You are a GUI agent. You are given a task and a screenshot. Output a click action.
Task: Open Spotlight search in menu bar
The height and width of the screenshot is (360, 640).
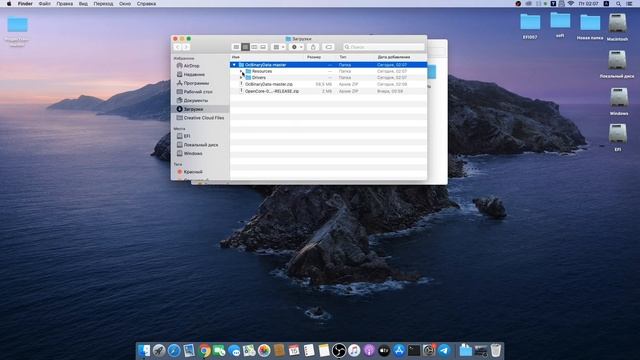[619, 4]
